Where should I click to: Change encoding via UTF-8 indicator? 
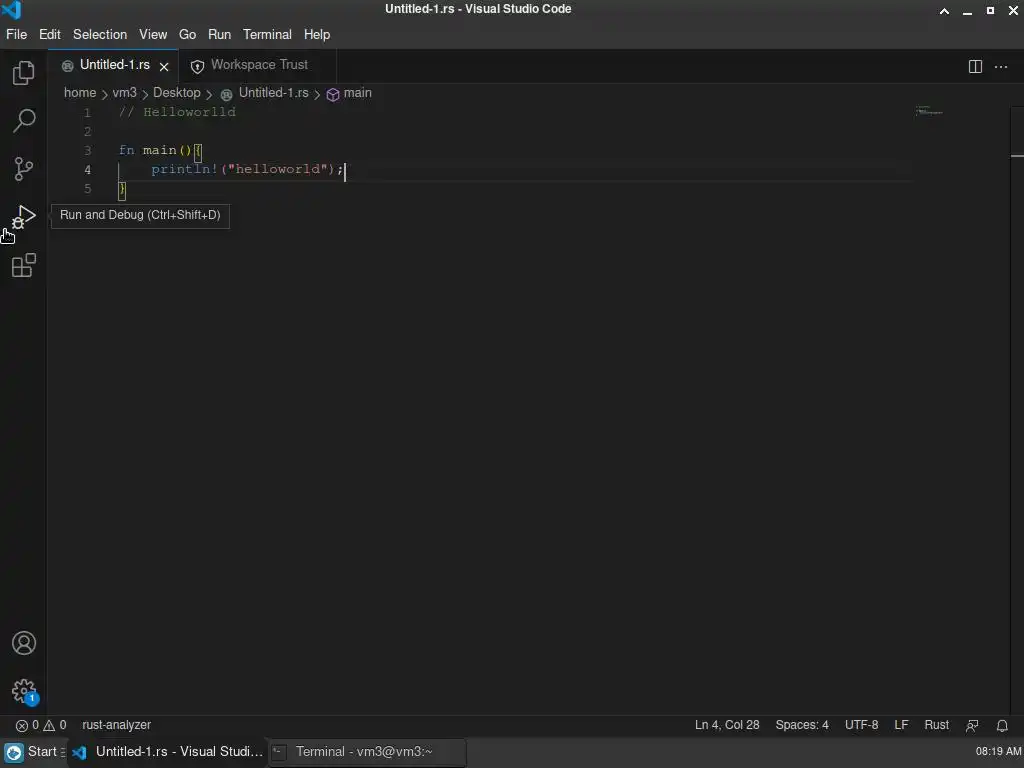click(x=861, y=725)
